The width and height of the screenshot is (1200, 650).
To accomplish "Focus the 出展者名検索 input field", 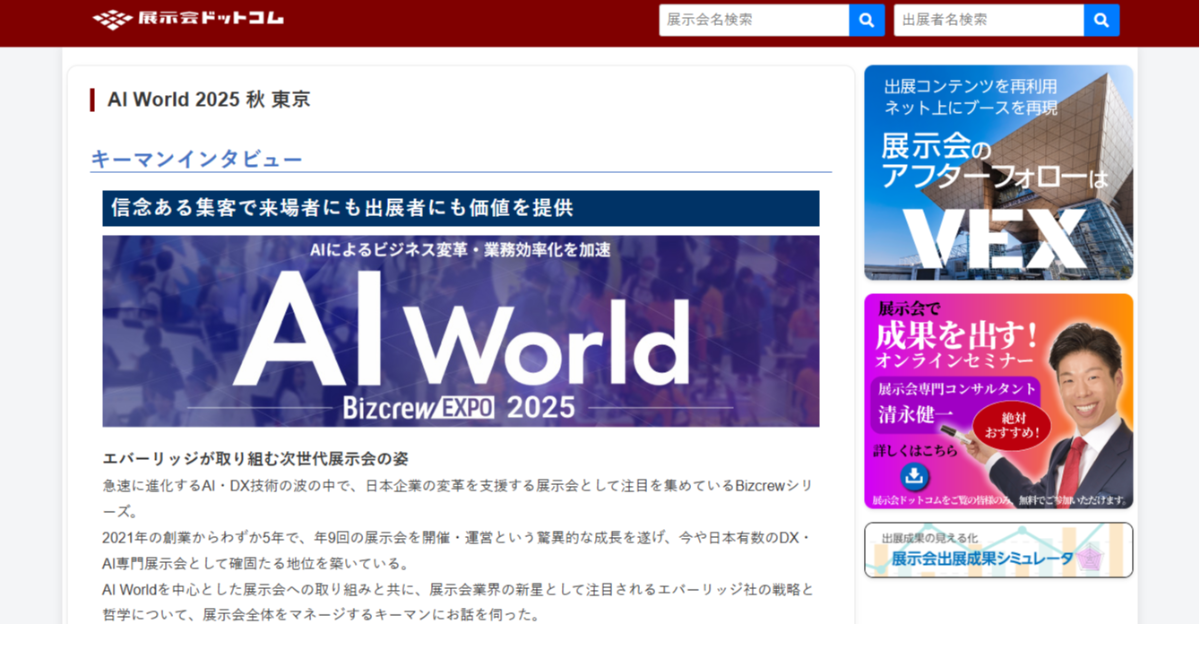I will (x=988, y=20).
